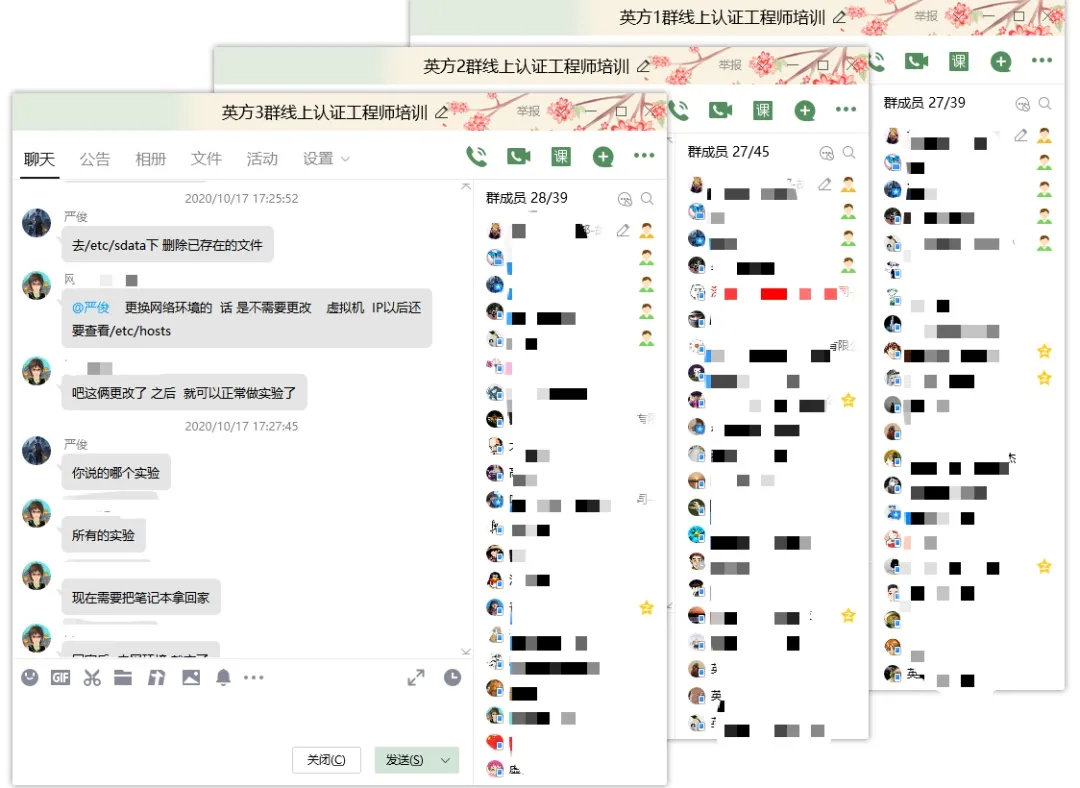Open the 课 classroom icon in 英方3群

point(561,156)
